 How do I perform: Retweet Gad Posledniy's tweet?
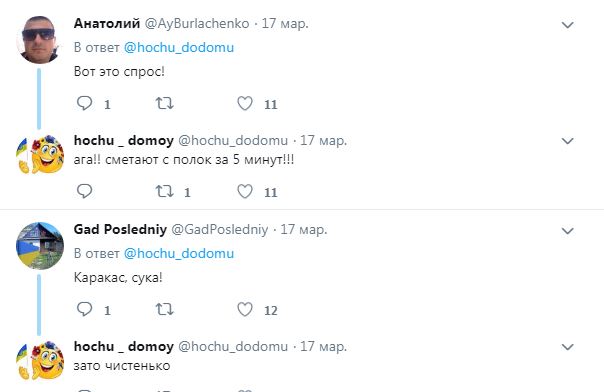(x=164, y=309)
